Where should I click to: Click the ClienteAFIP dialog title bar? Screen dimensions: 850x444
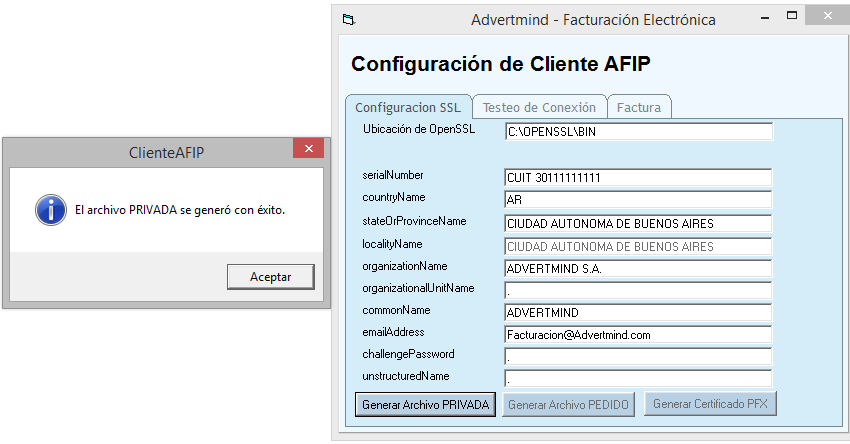166,152
